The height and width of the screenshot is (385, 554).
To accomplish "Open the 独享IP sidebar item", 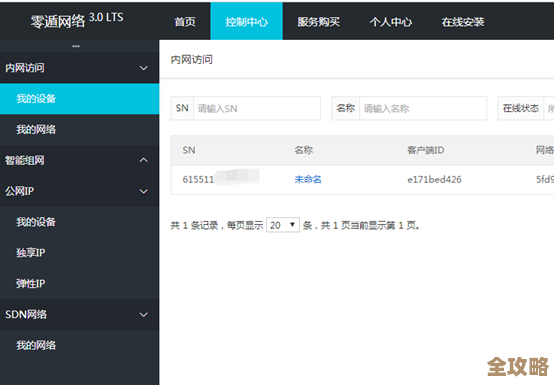I will click(x=79, y=253).
